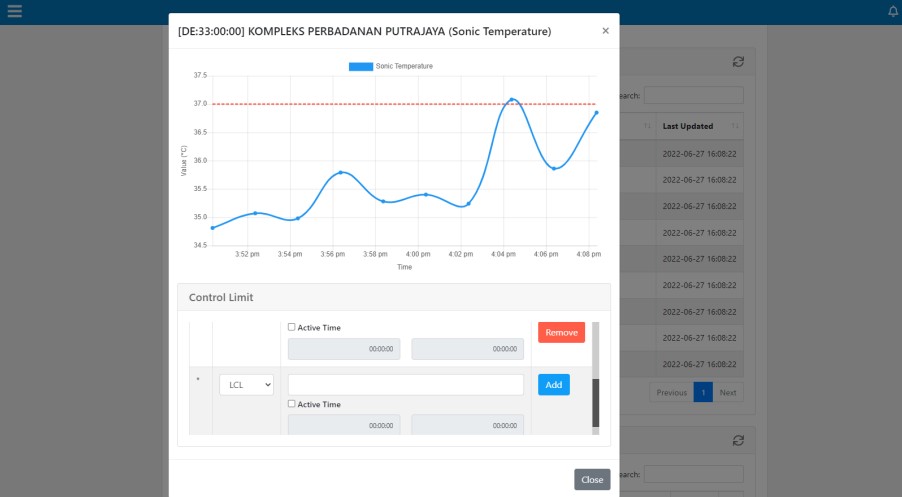
Task: Click the red dashed limit line at 37.0
Action: [x=404, y=104]
